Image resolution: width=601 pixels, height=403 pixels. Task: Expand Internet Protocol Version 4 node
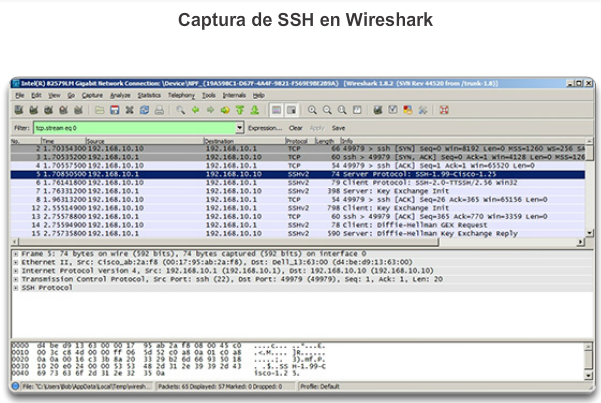click(16, 271)
